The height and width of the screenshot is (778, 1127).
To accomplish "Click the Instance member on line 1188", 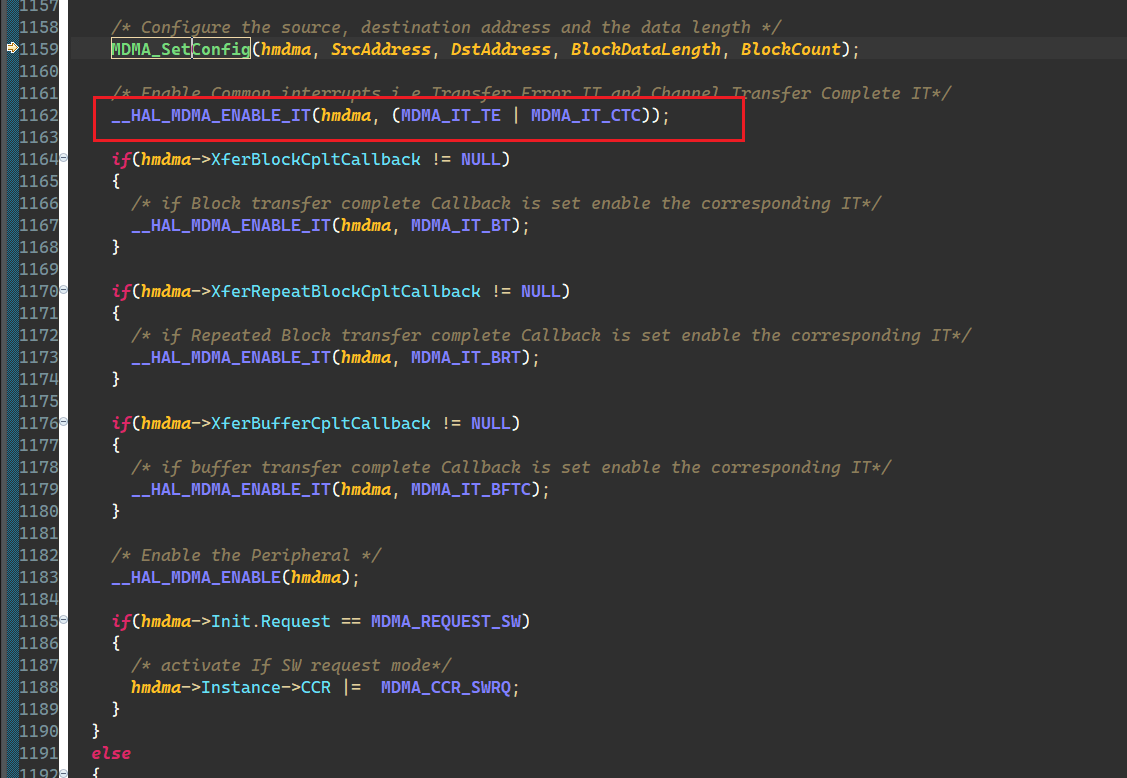I will [x=241, y=687].
